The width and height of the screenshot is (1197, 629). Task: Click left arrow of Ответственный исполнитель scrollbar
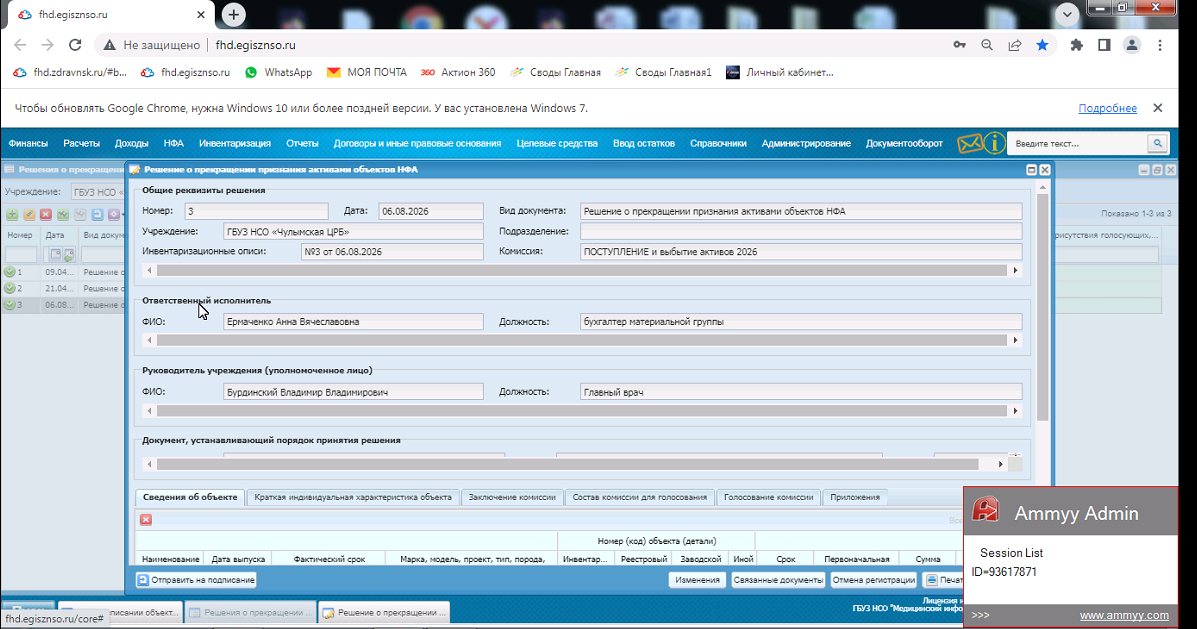pos(150,340)
